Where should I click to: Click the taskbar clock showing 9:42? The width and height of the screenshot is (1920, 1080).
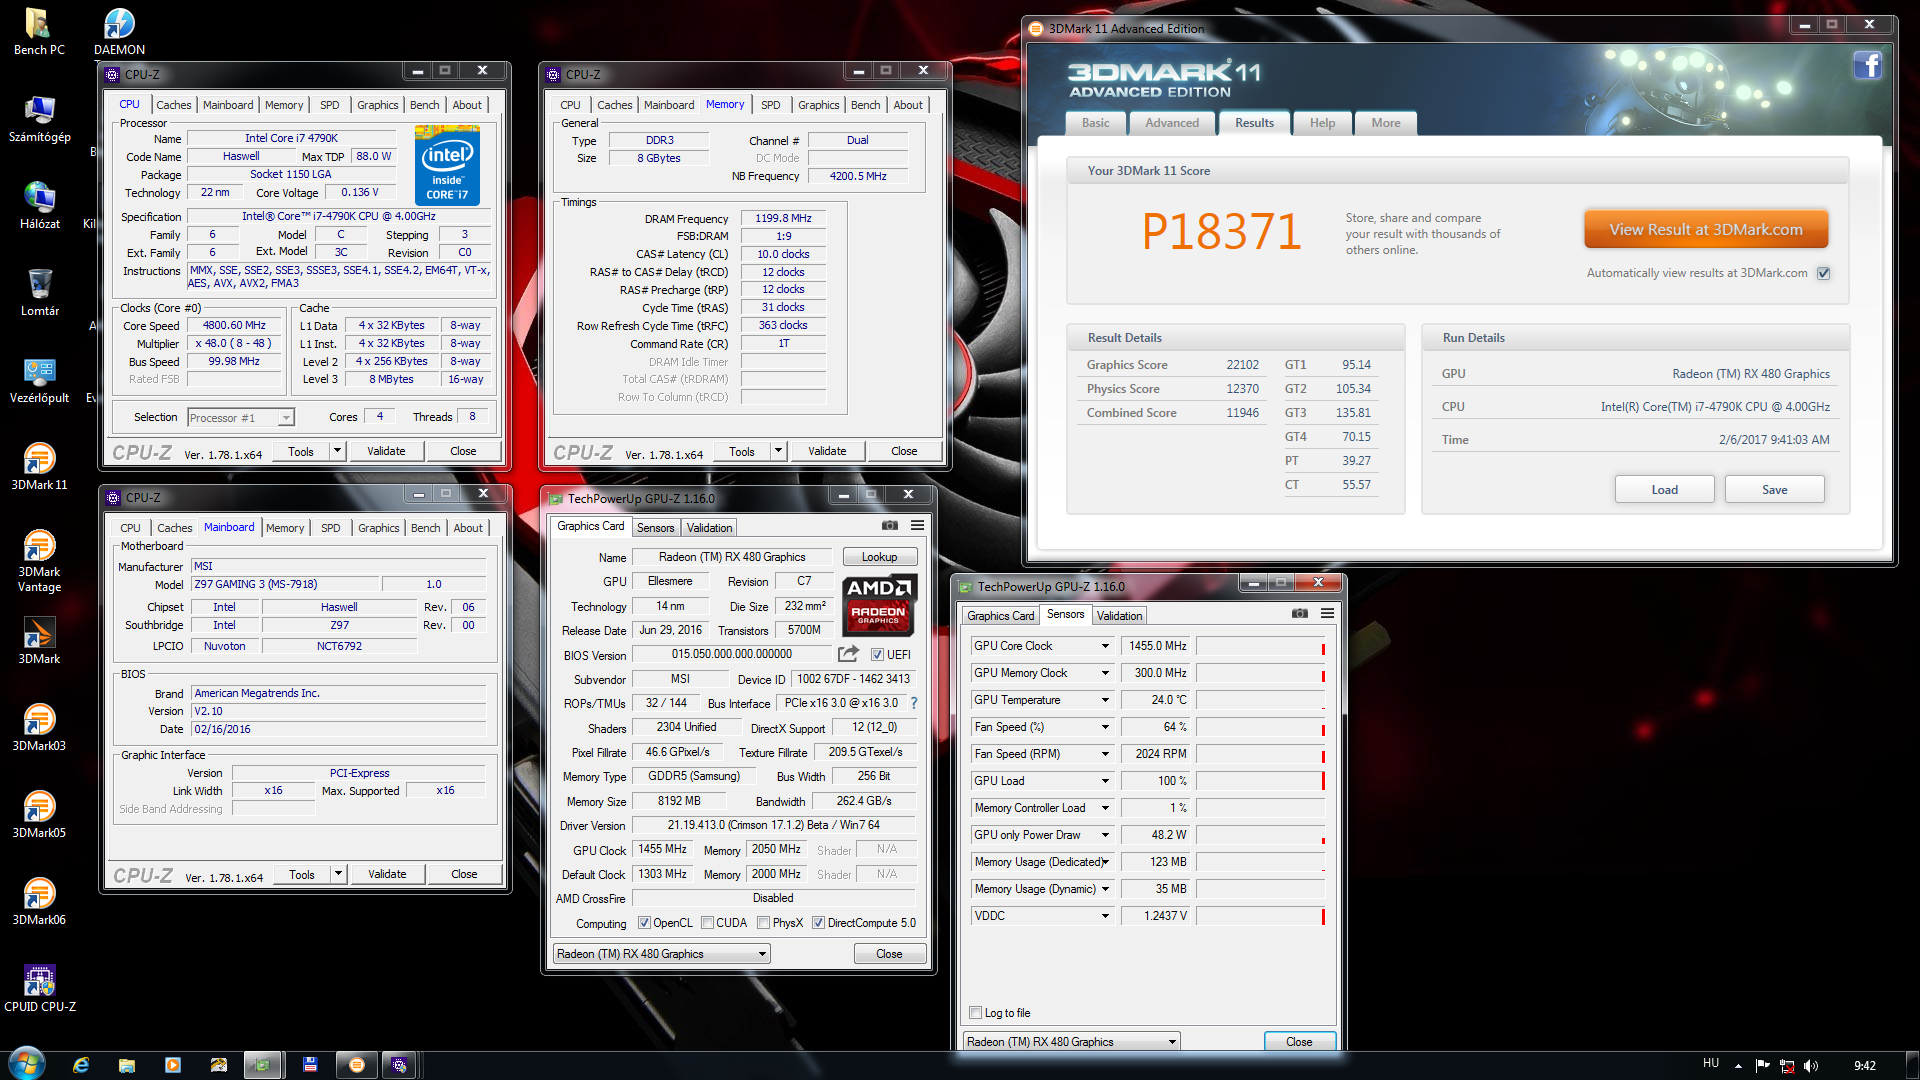pyautogui.click(x=1864, y=1066)
